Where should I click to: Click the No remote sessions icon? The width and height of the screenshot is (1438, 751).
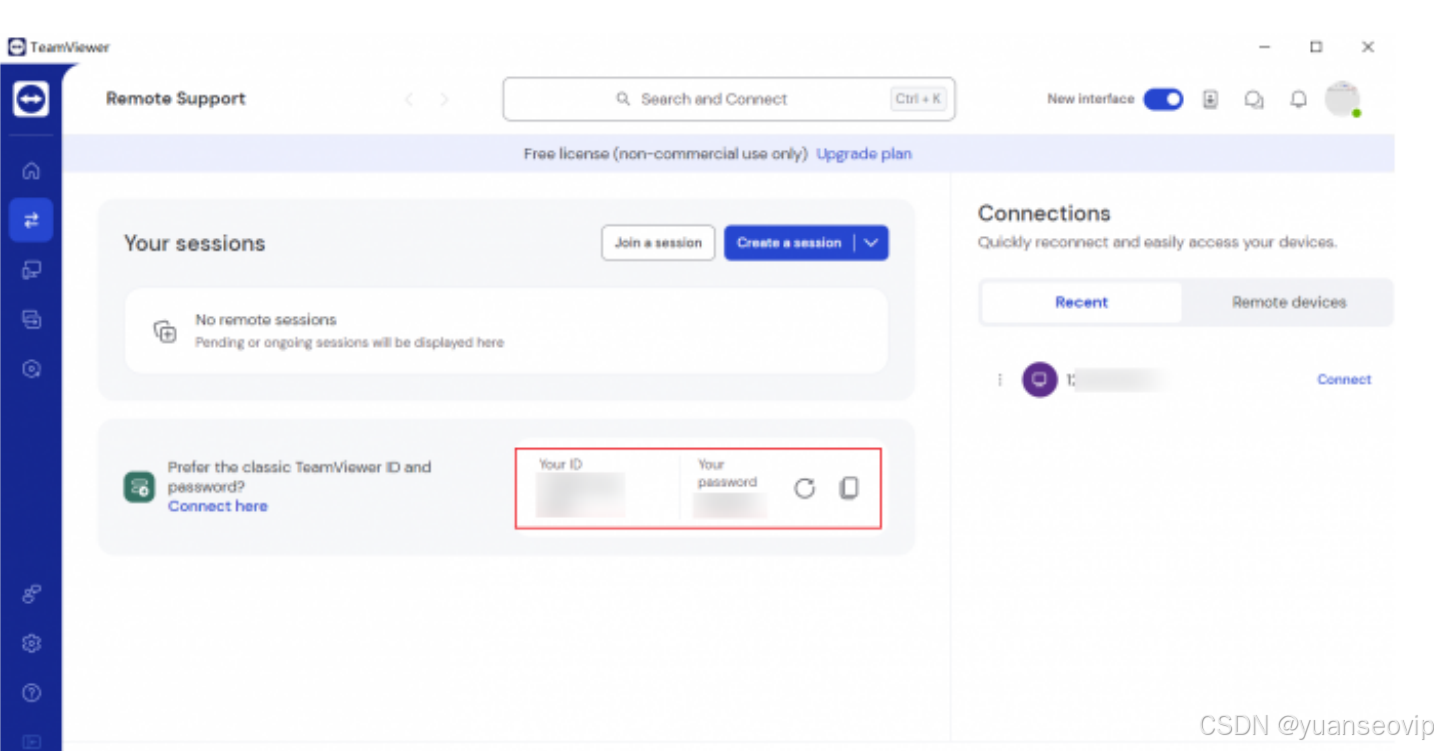coord(165,331)
